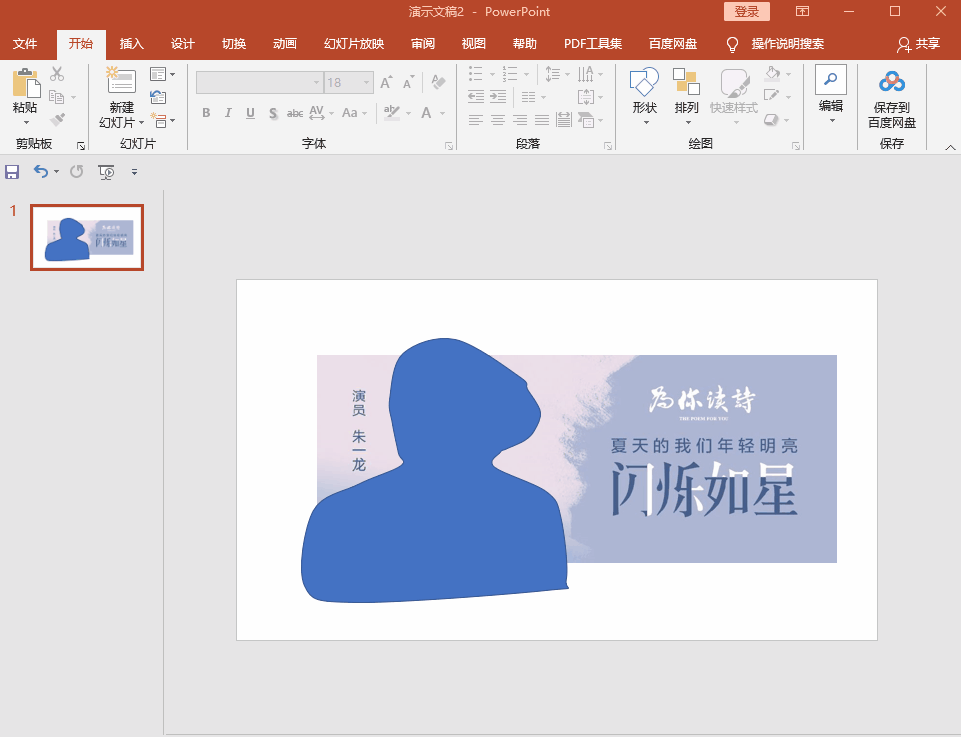Switch to the Design tab
Image resolution: width=961 pixels, height=737 pixels.
[183, 44]
